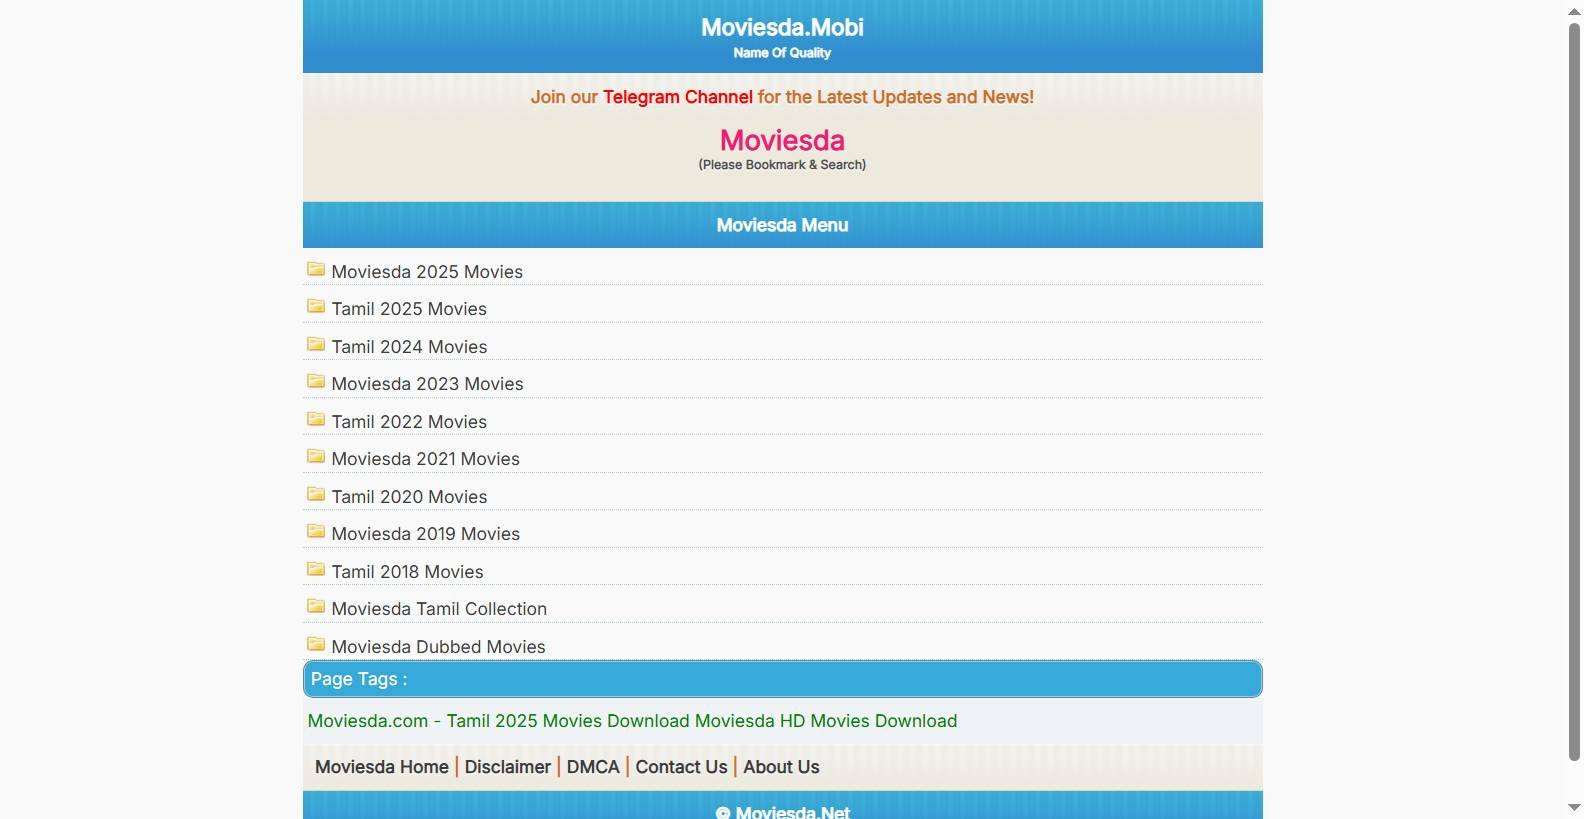Browse the Tamil 2018 Movies link
The image size is (1584, 819).
[407, 572]
